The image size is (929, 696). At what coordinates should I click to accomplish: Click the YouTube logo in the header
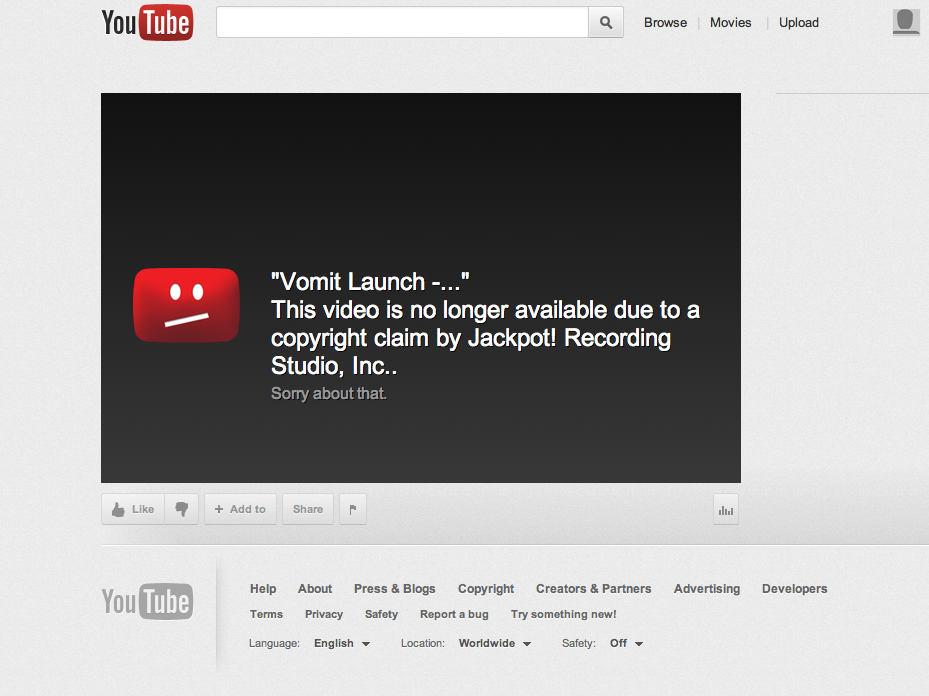pos(146,22)
